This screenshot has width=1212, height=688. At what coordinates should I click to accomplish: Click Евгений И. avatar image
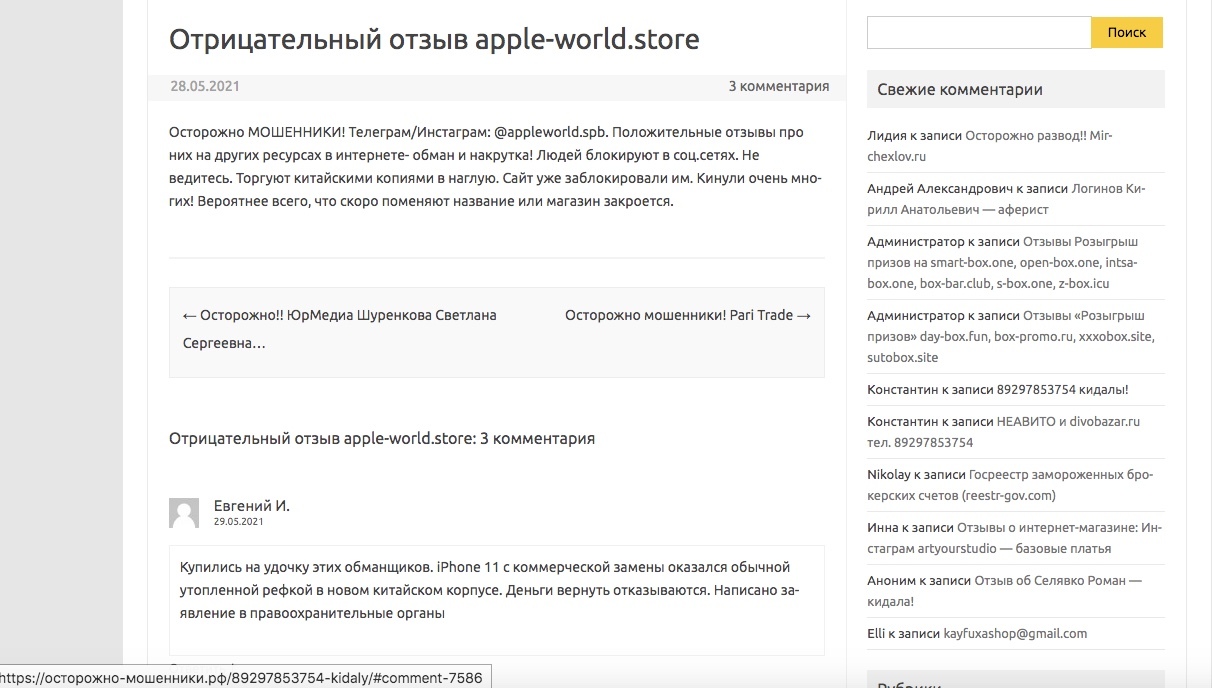pos(184,513)
